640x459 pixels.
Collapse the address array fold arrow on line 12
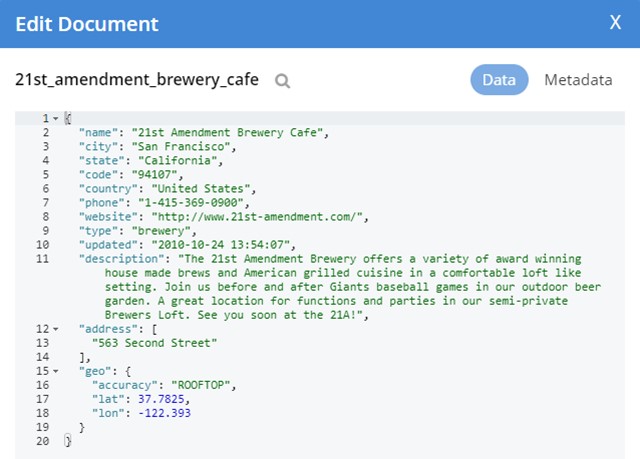point(56,329)
